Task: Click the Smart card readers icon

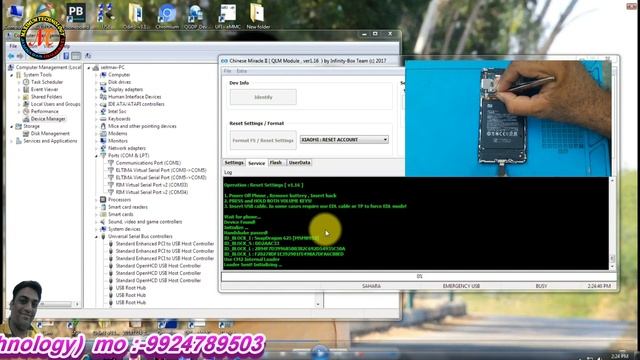Action: (103, 207)
